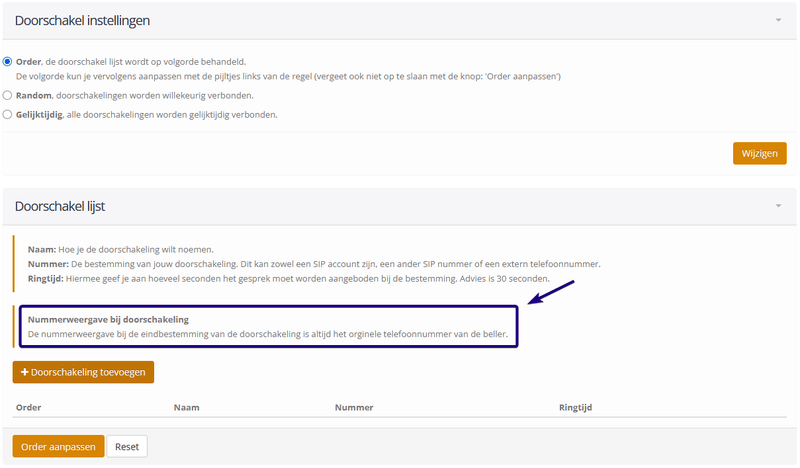
Task: Click the Nummer explanation line
Action: click(314, 263)
